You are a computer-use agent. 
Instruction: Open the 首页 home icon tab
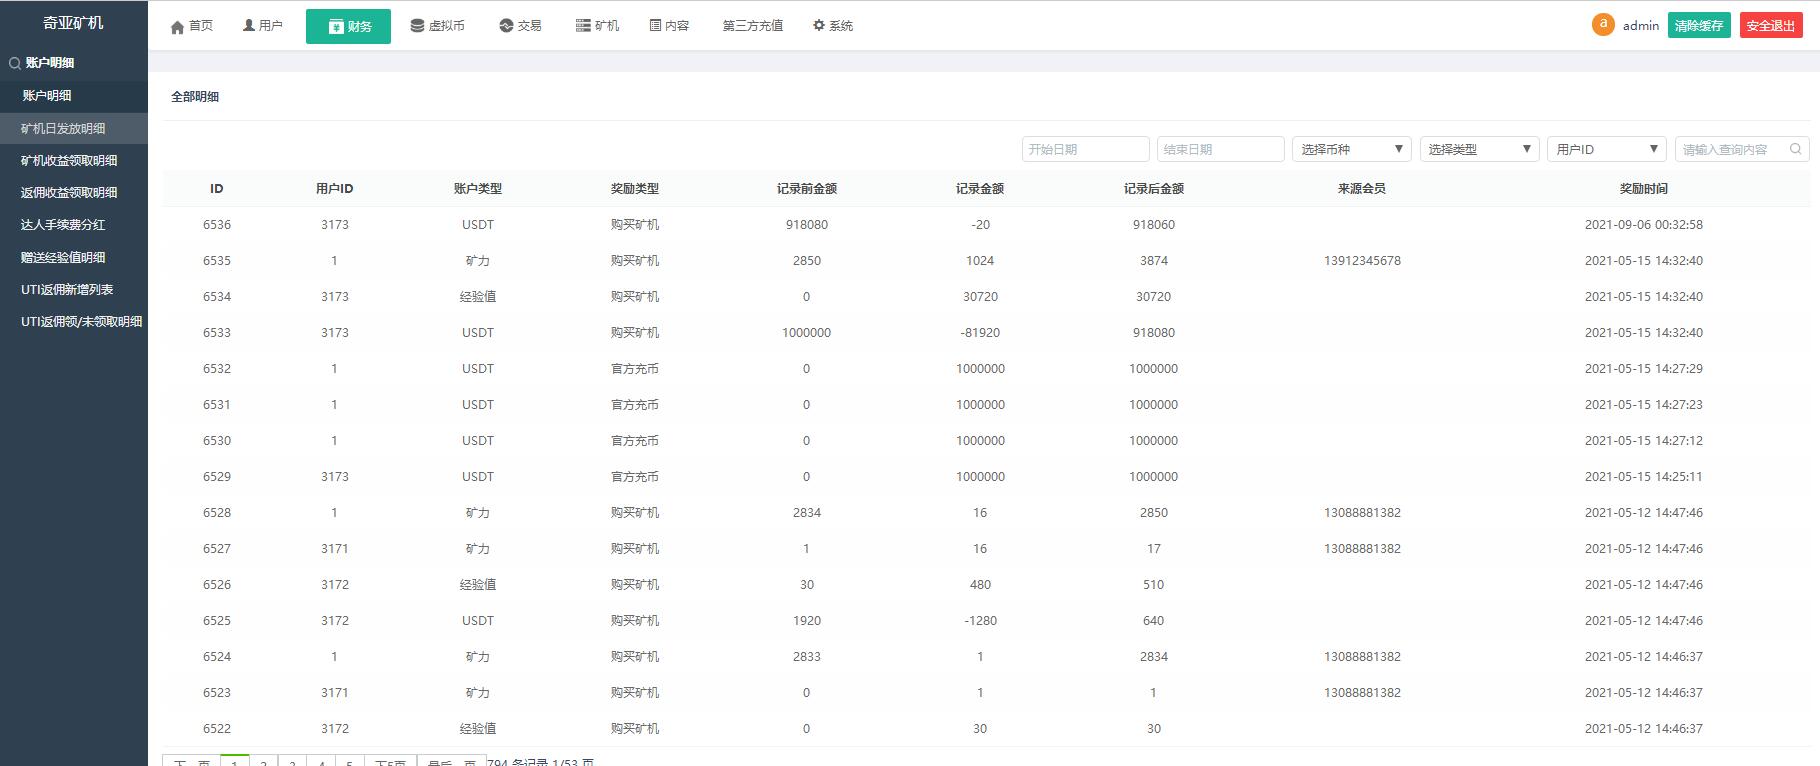(178, 27)
